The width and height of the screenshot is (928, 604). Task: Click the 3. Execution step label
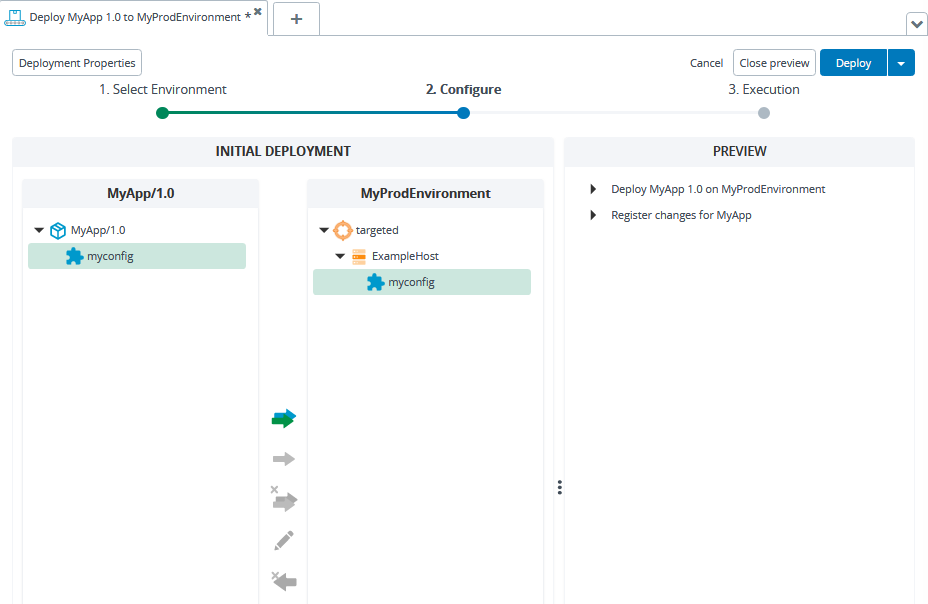coord(763,89)
